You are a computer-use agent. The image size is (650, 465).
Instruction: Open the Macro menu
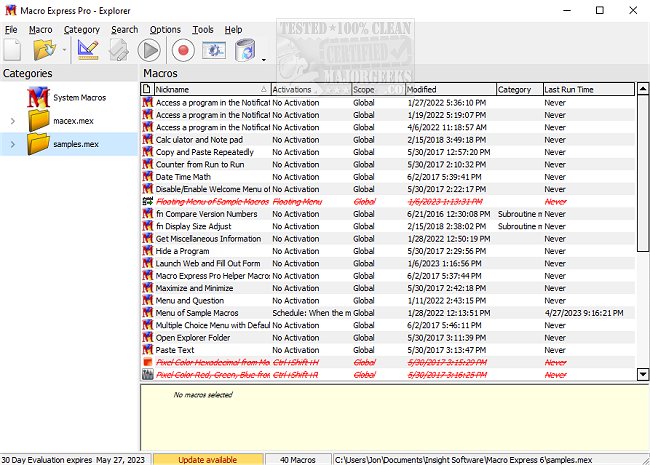[41, 30]
